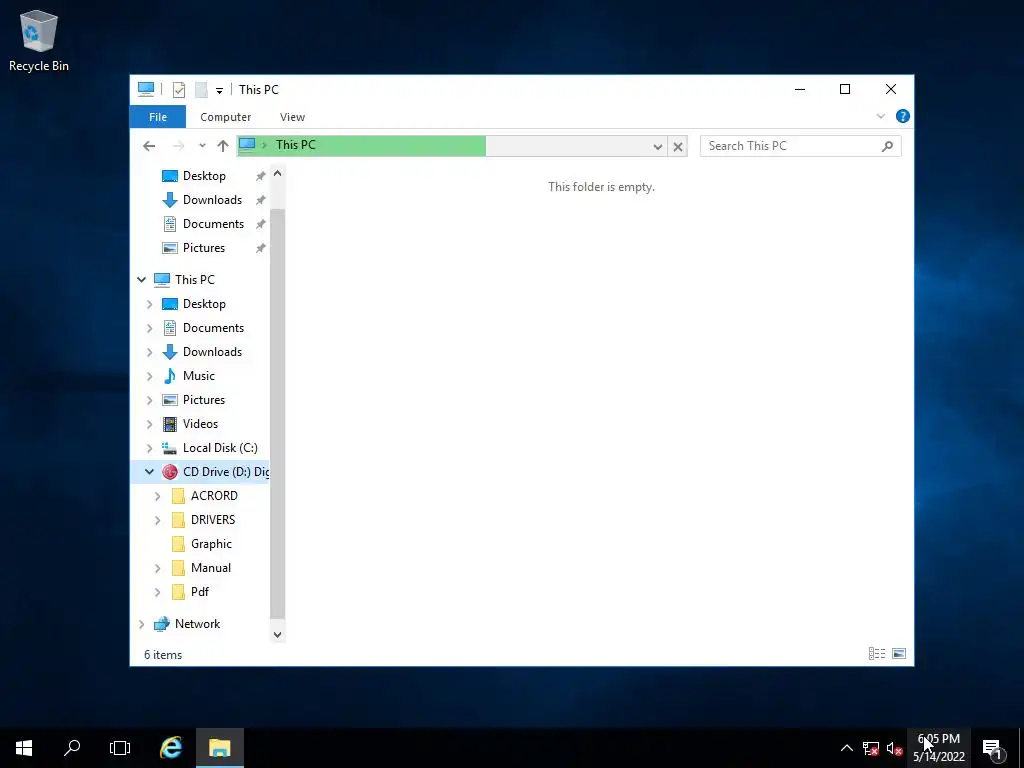Screen dimensions: 1024x768
Task: Expand the Videos folder node
Action: pyautogui.click(x=150, y=424)
